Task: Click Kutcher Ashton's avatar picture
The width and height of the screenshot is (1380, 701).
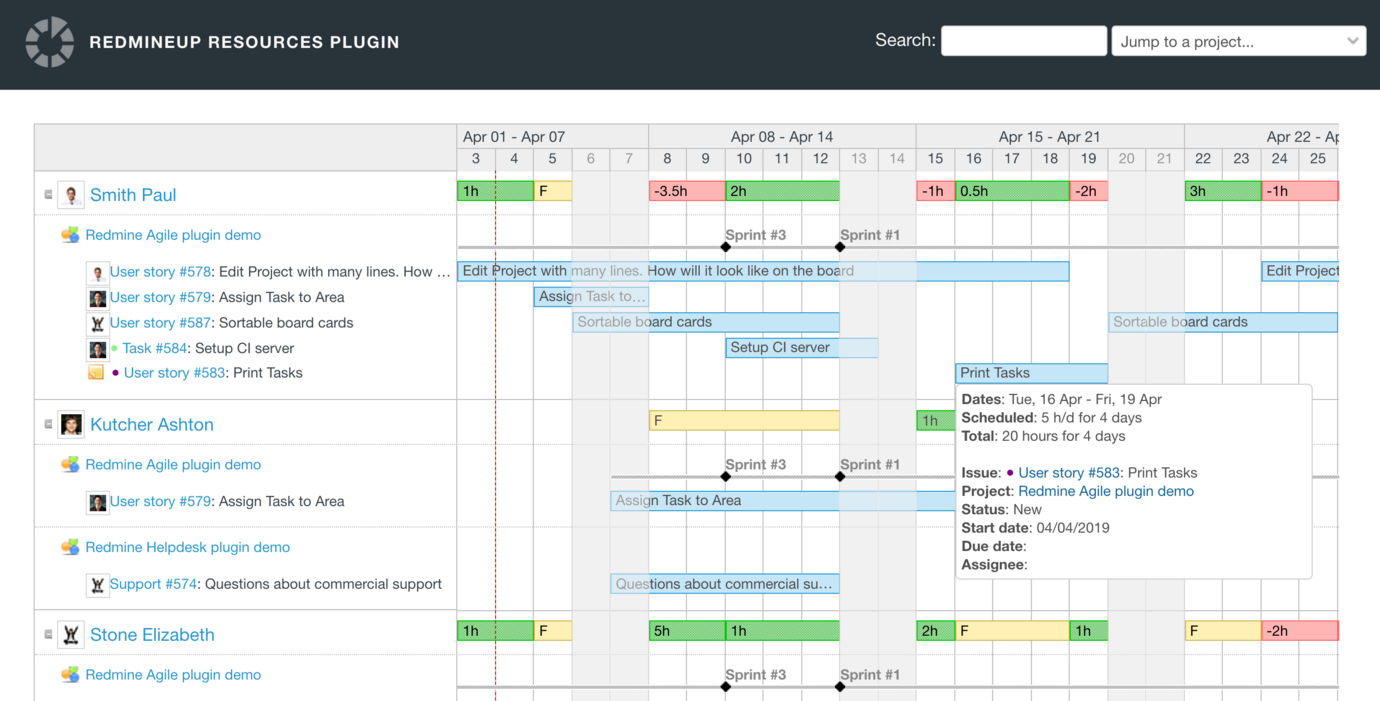Action: click(70, 424)
